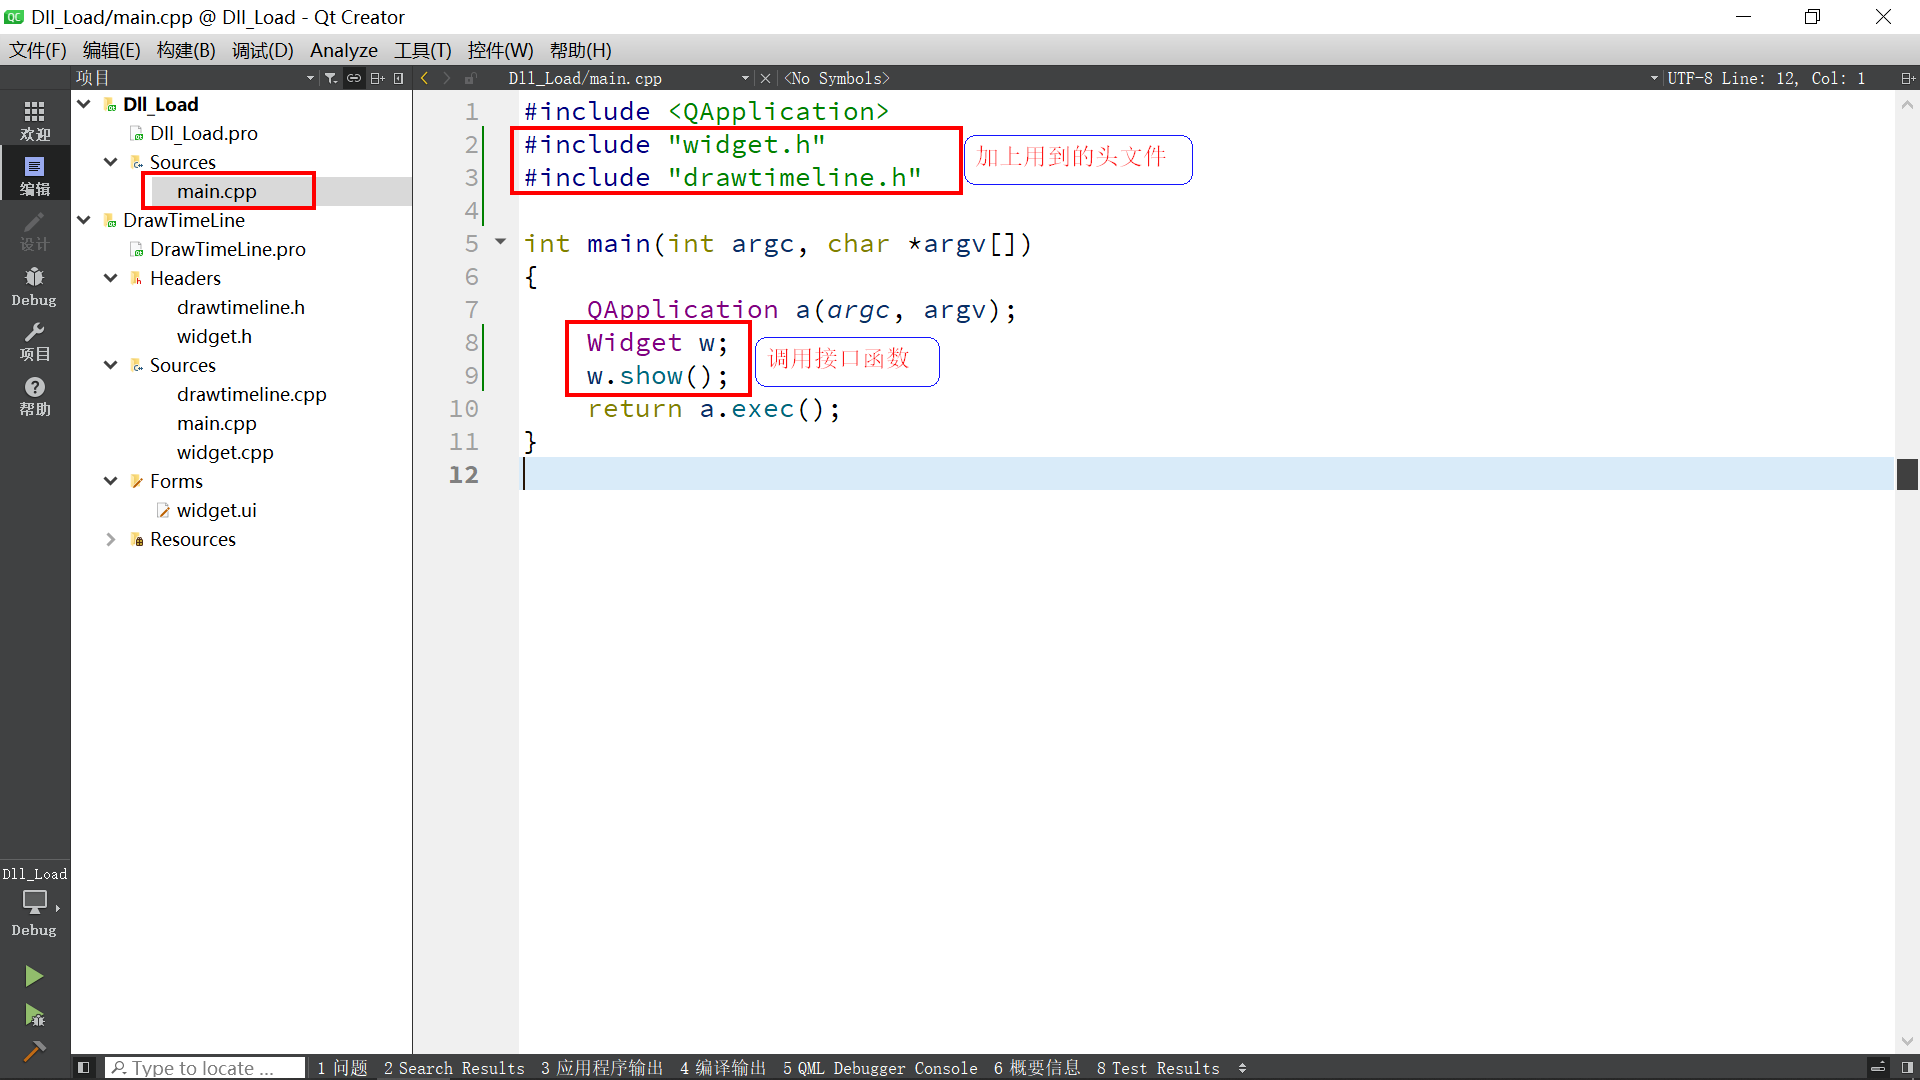
Task: Switch to Debug mode in sidebar
Action: (x=34, y=286)
